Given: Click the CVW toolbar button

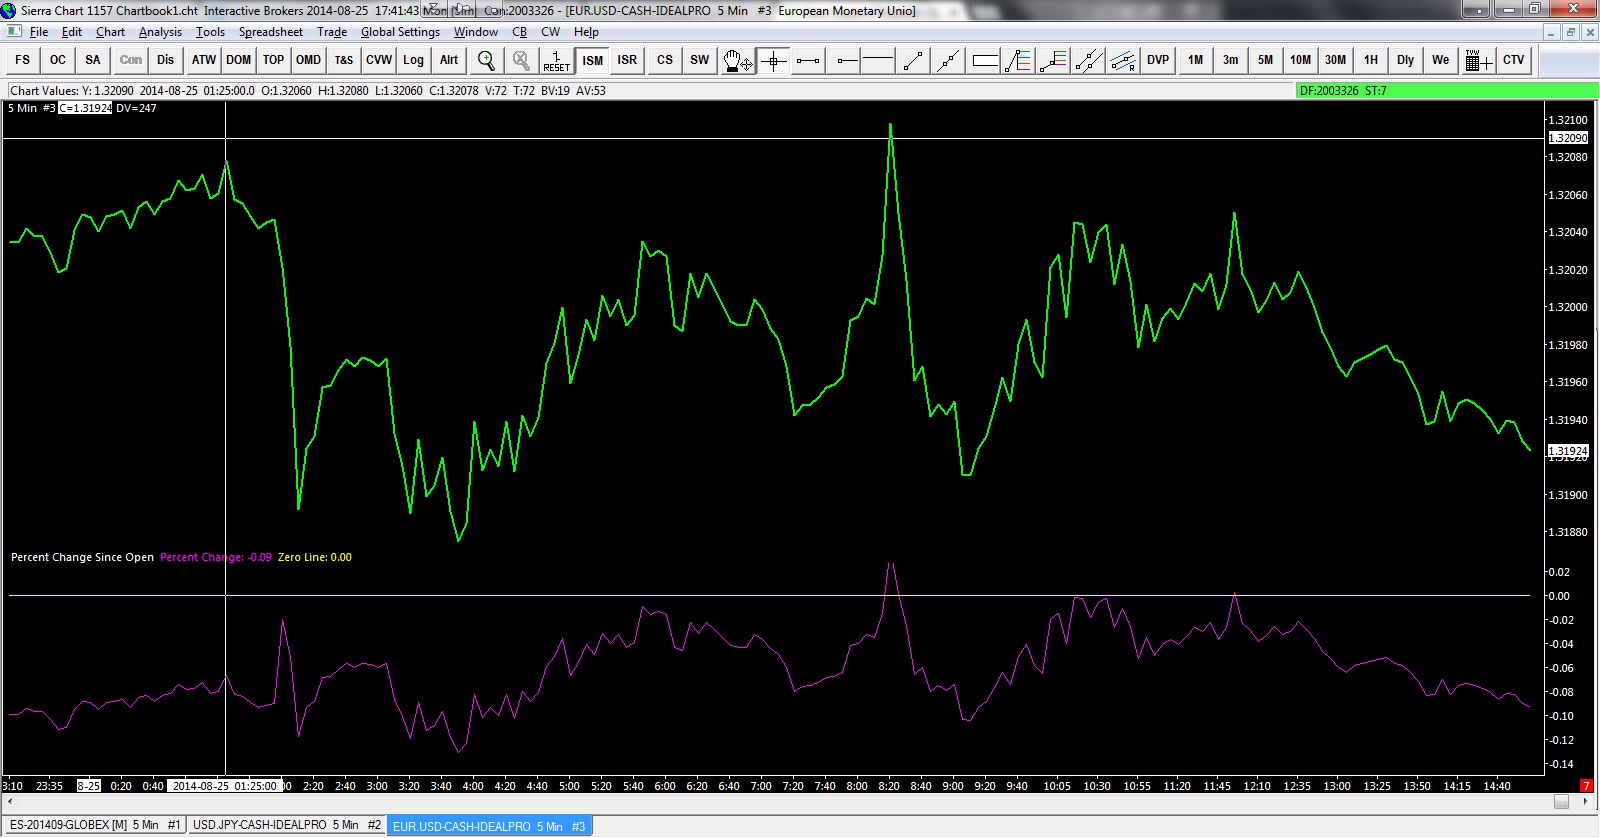Looking at the screenshot, I should (379, 60).
